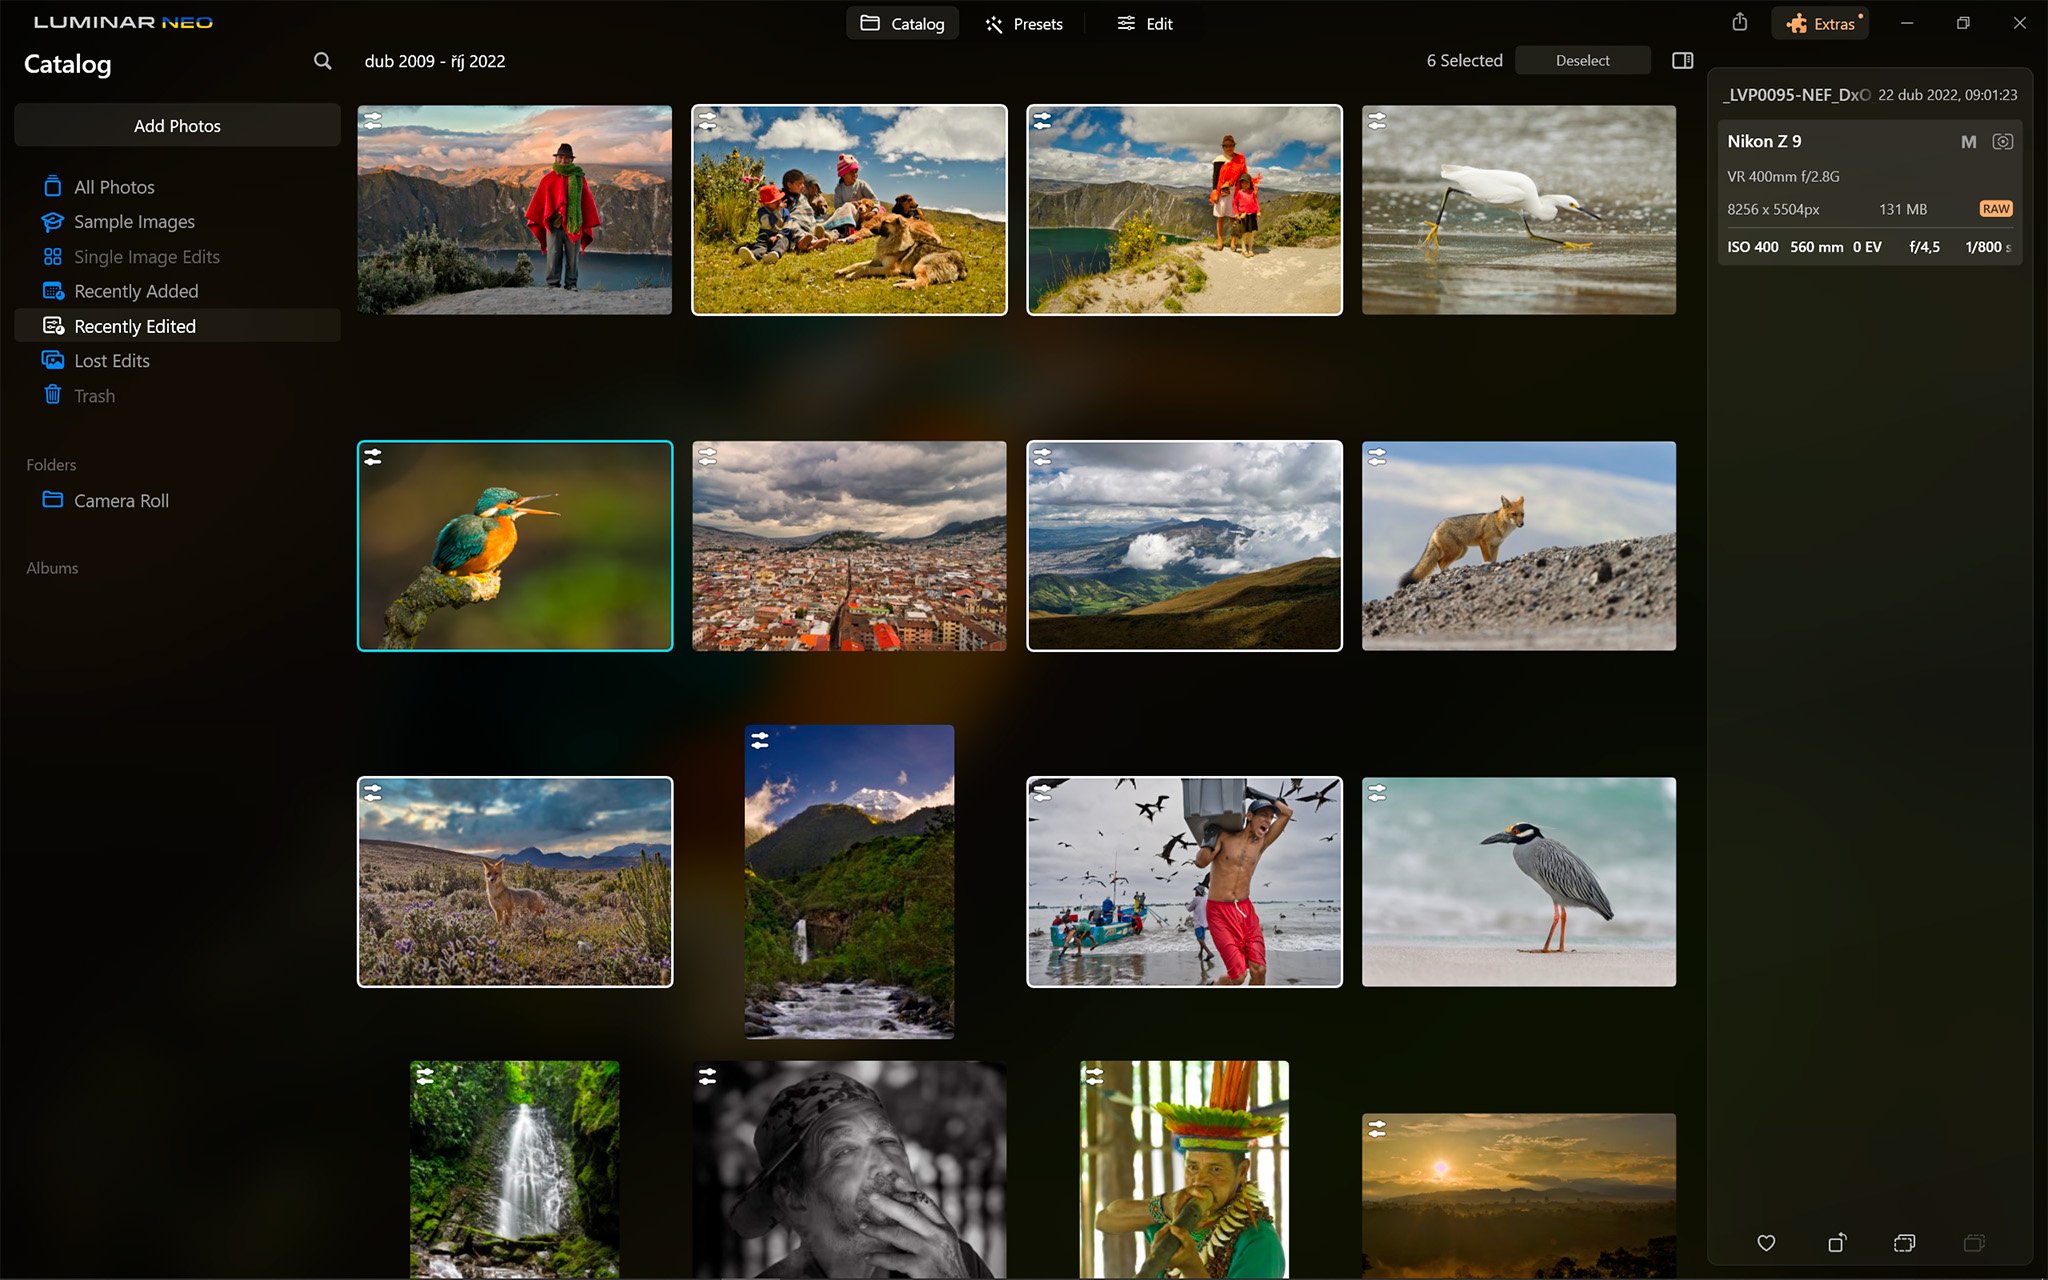Click the Lost Edits icon
The height and width of the screenshot is (1280, 2048).
click(53, 360)
